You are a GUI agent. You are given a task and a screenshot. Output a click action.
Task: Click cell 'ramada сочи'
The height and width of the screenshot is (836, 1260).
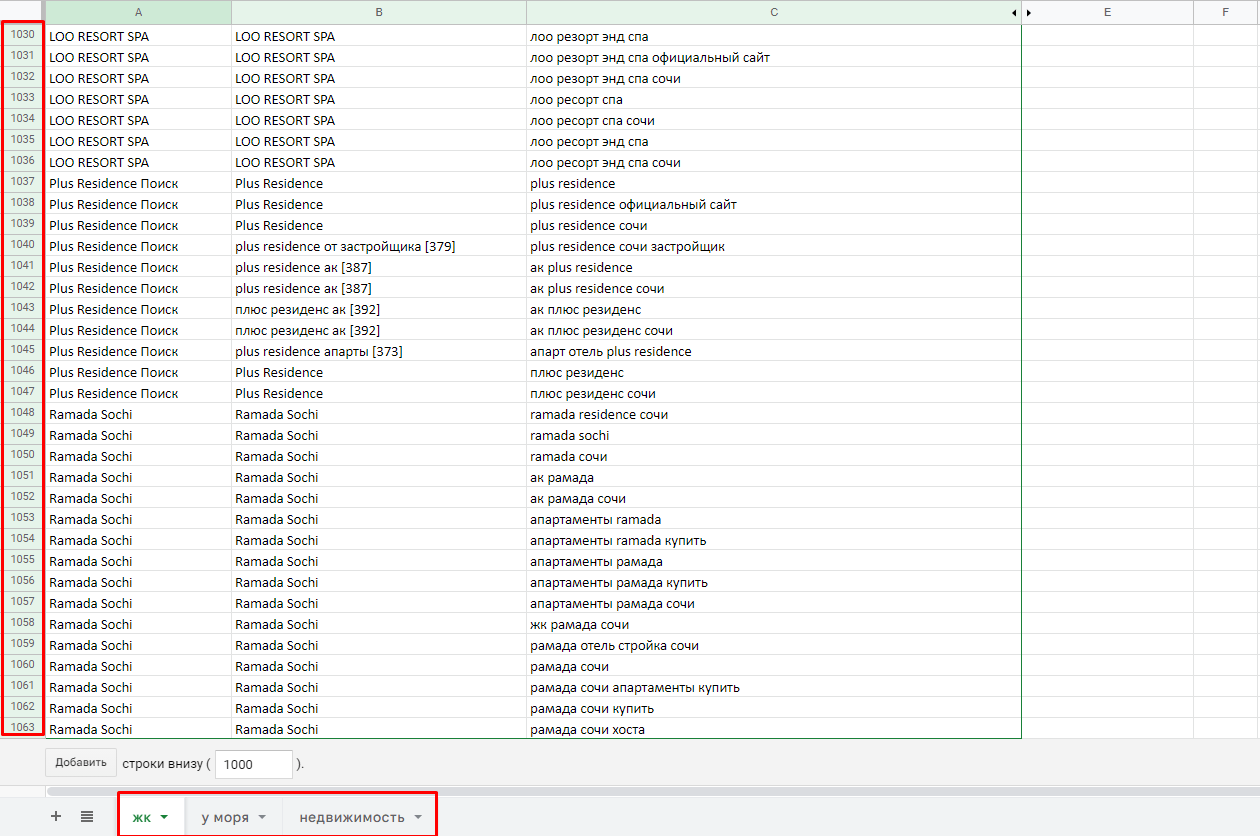[x=774, y=456]
